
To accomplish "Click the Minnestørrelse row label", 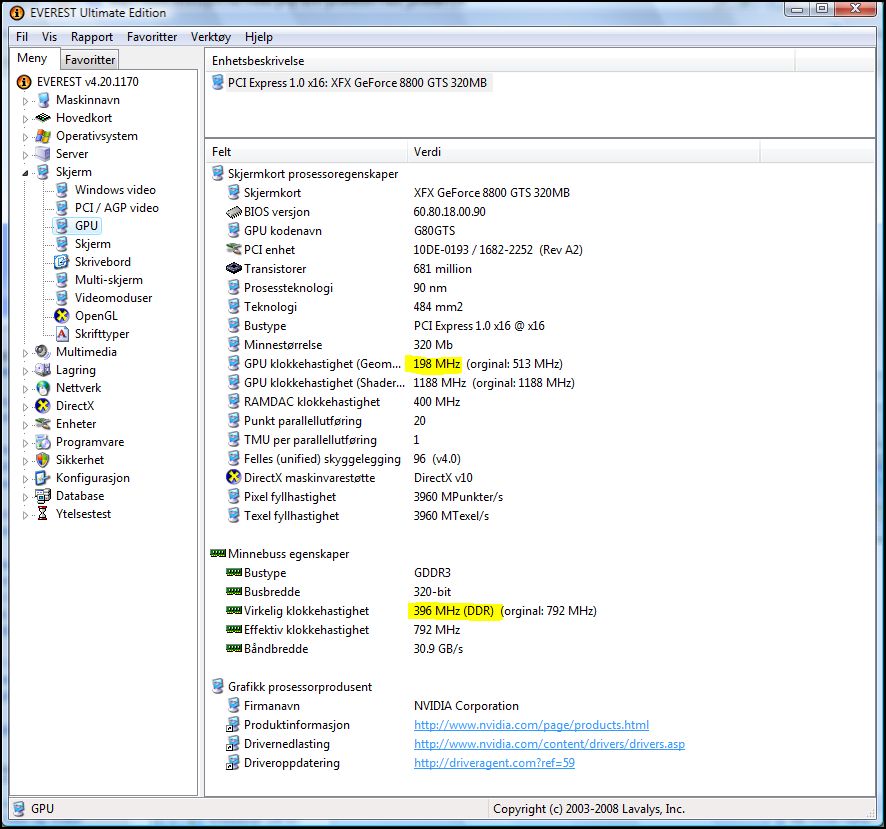I will click(x=283, y=345).
